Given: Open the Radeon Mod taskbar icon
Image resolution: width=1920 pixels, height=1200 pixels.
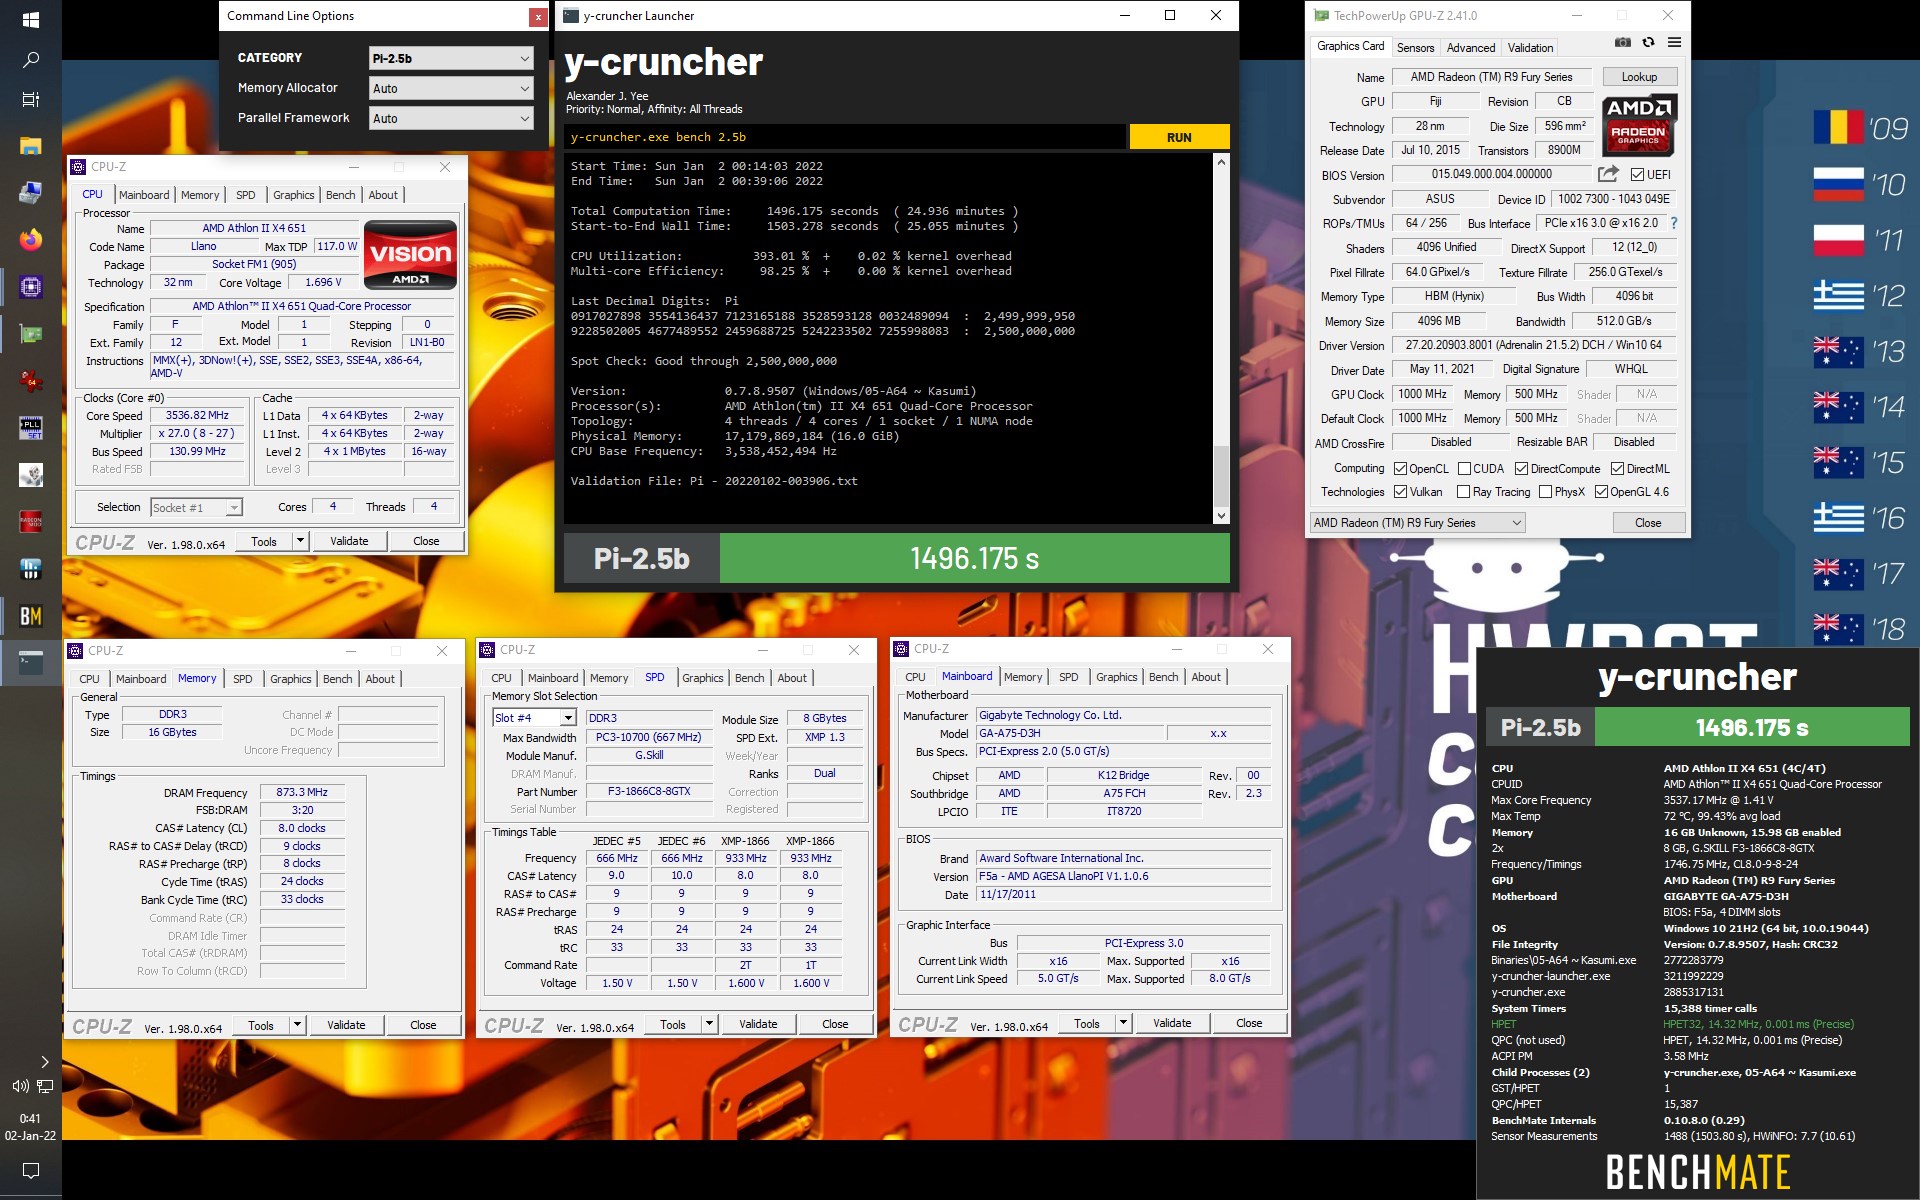Looking at the screenshot, I should (30, 522).
